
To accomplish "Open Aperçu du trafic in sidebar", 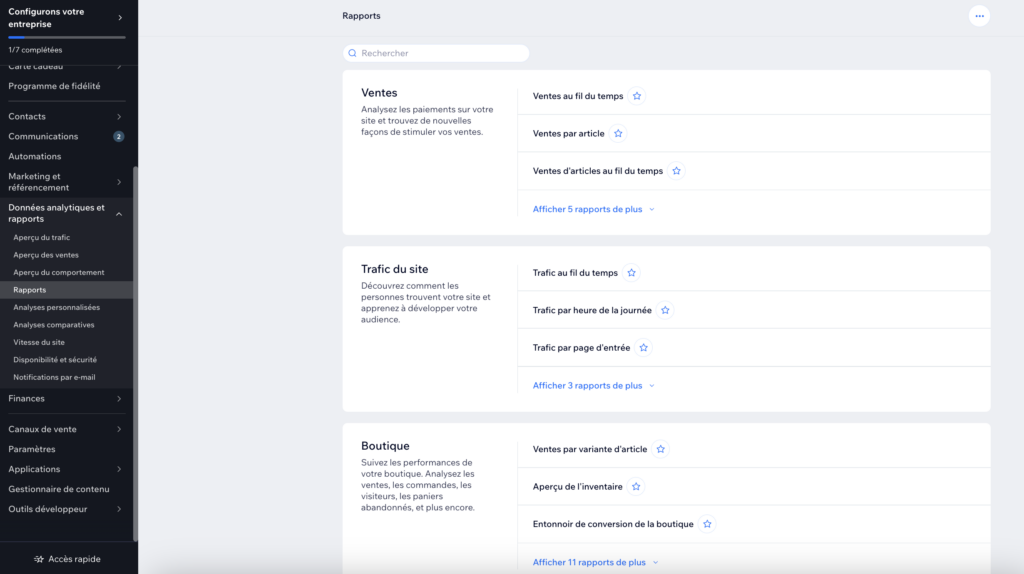I will 42,238.
